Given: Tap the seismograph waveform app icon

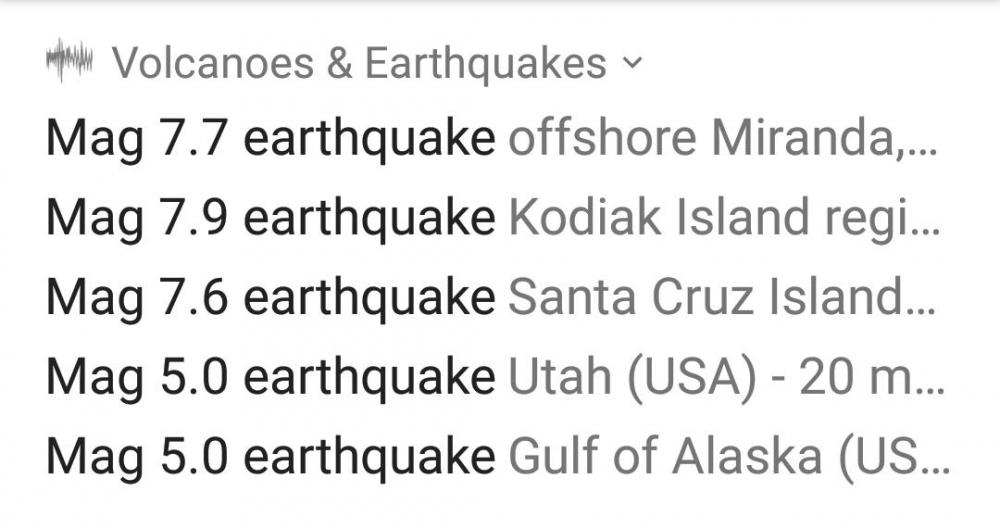Looking at the screenshot, I should point(69,63).
